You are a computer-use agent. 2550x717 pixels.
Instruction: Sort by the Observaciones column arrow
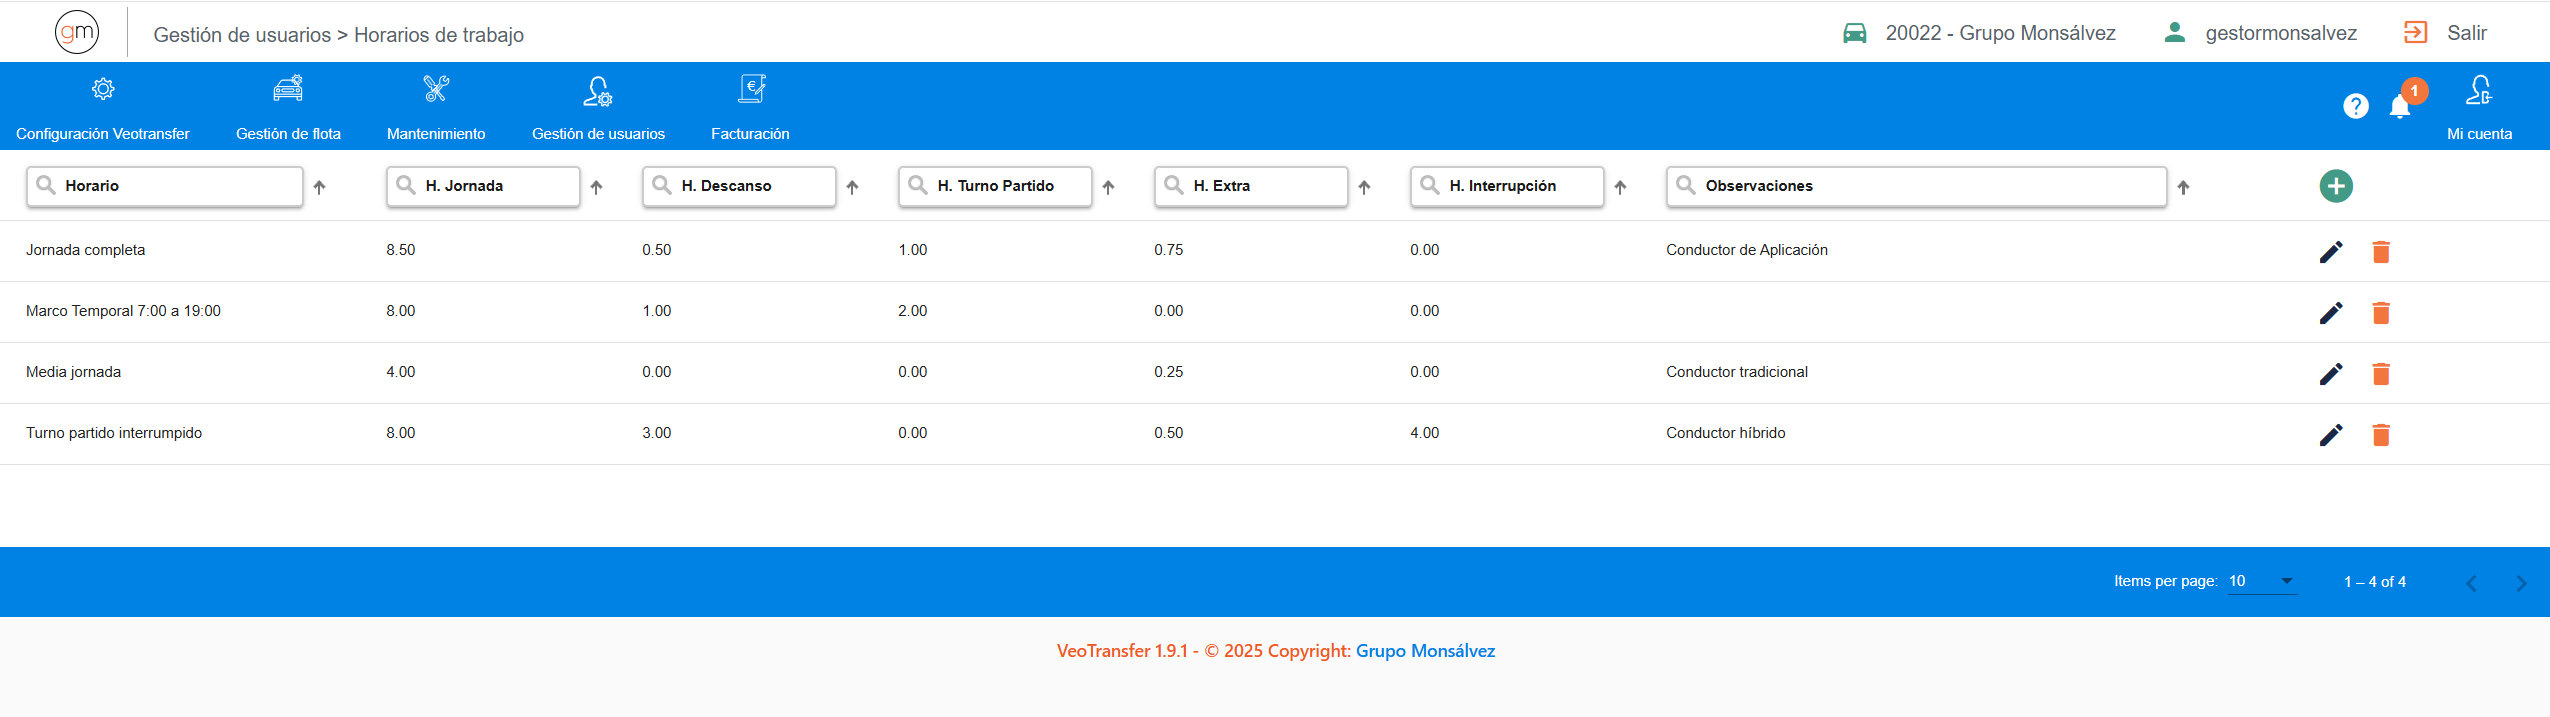click(x=2183, y=187)
